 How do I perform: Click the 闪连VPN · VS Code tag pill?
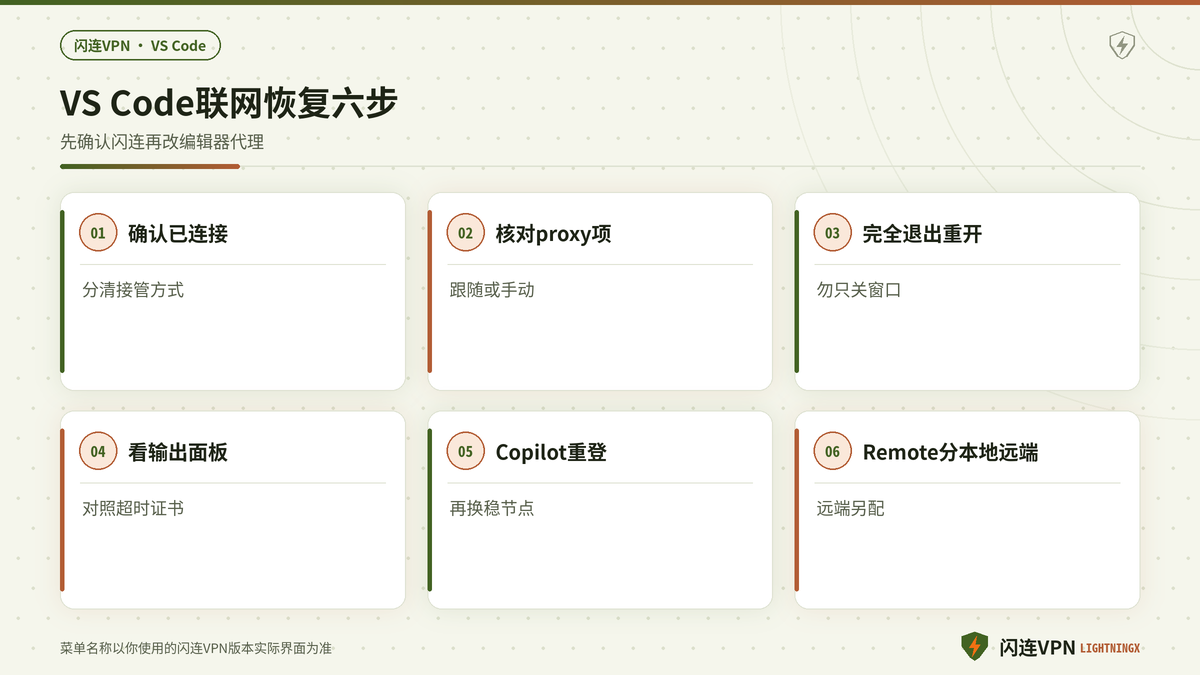(140, 45)
